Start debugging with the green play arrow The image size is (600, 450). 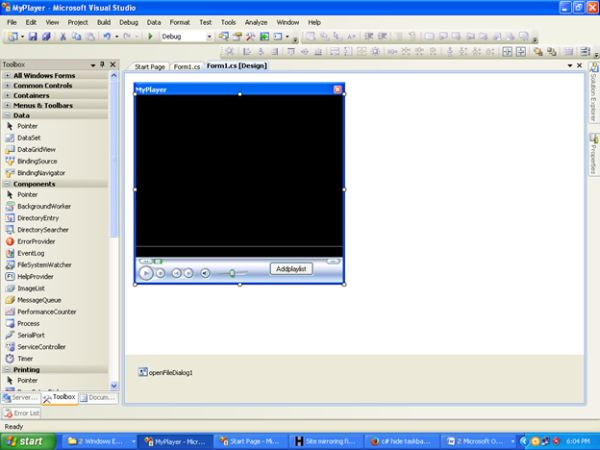click(150, 36)
